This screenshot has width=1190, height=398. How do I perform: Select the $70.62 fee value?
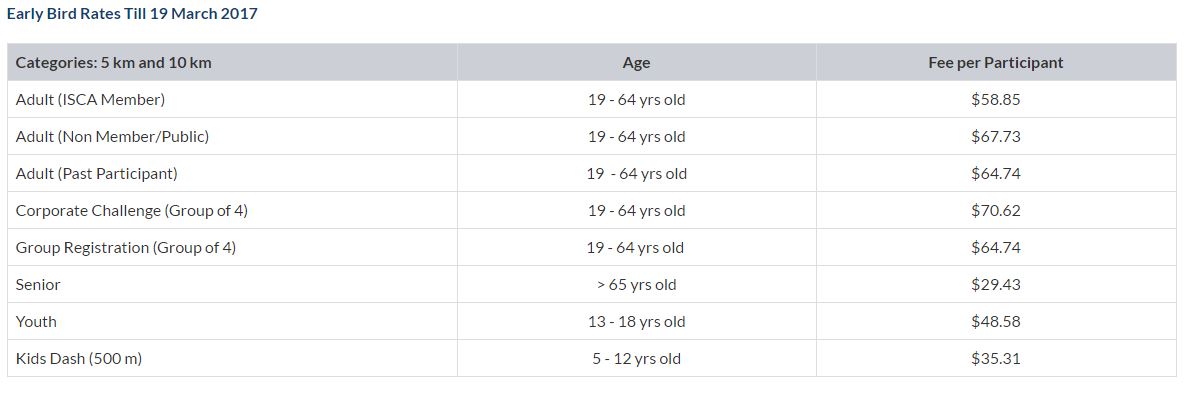coord(996,211)
